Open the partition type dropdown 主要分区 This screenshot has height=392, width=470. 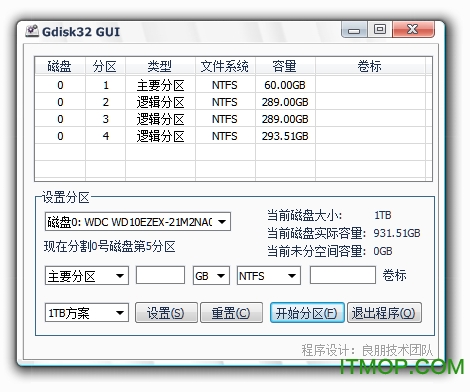[87, 276]
